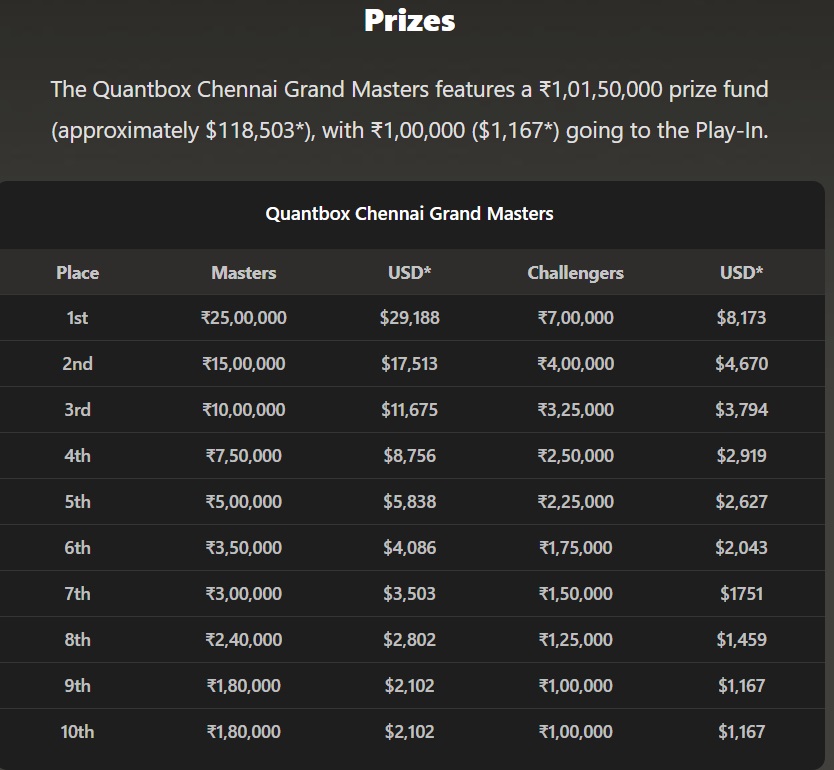
Task: Click the ₹25,00,000 Masters first prize
Action: click(x=244, y=318)
